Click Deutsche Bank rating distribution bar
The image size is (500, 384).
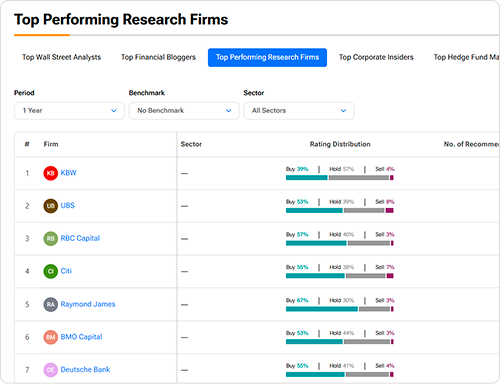pyautogui.click(x=340, y=374)
